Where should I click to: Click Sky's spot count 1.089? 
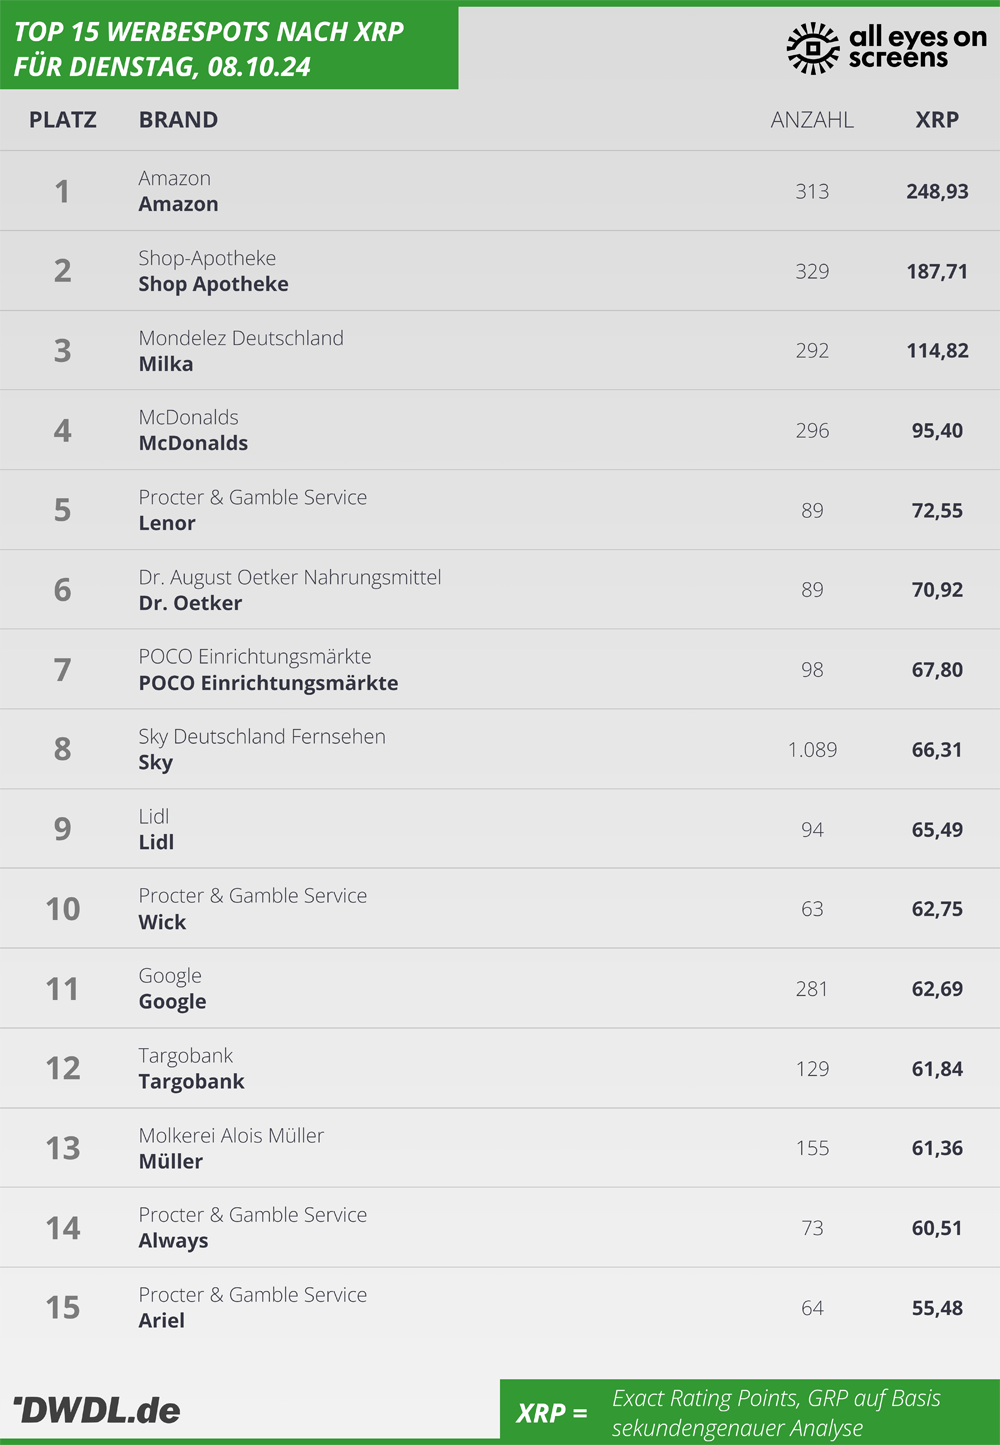tap(812, 750)
